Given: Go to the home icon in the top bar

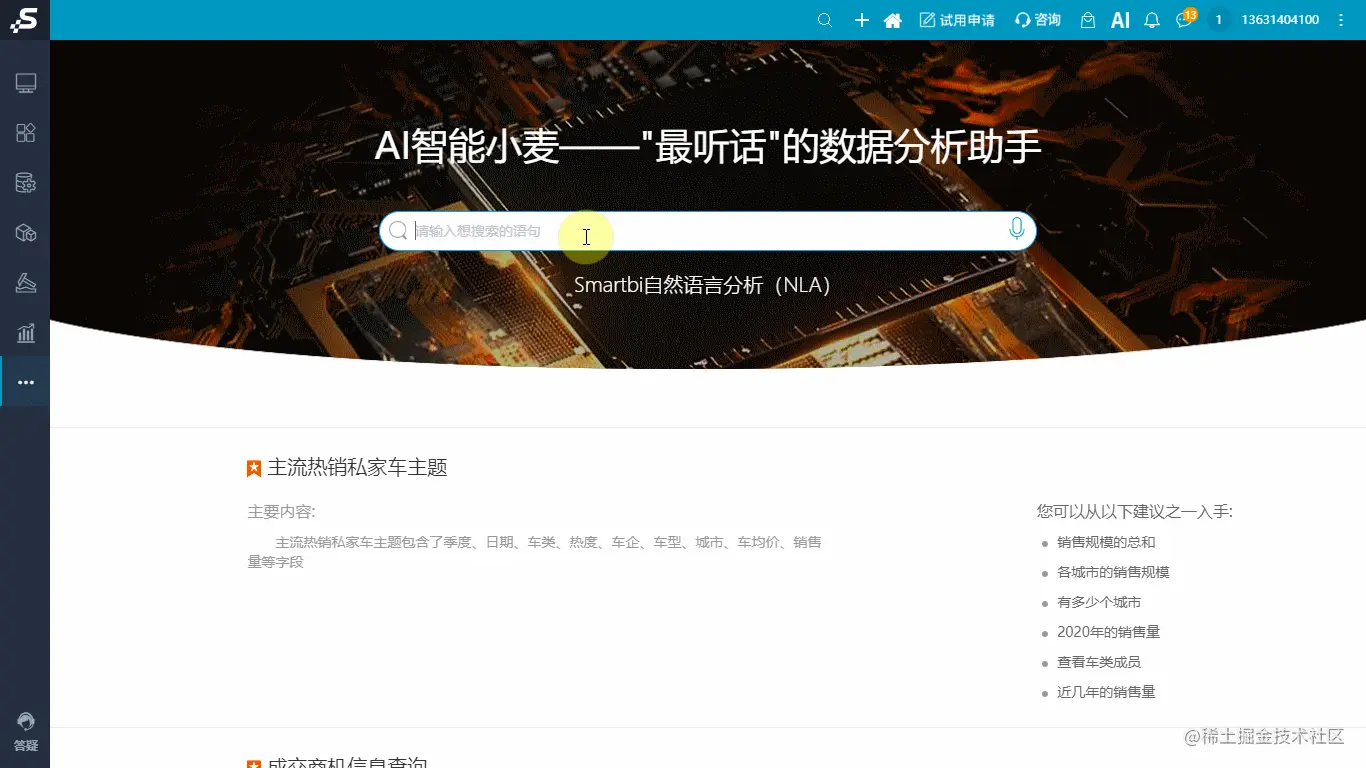Looking at the screenshot, I should [892, 20].
